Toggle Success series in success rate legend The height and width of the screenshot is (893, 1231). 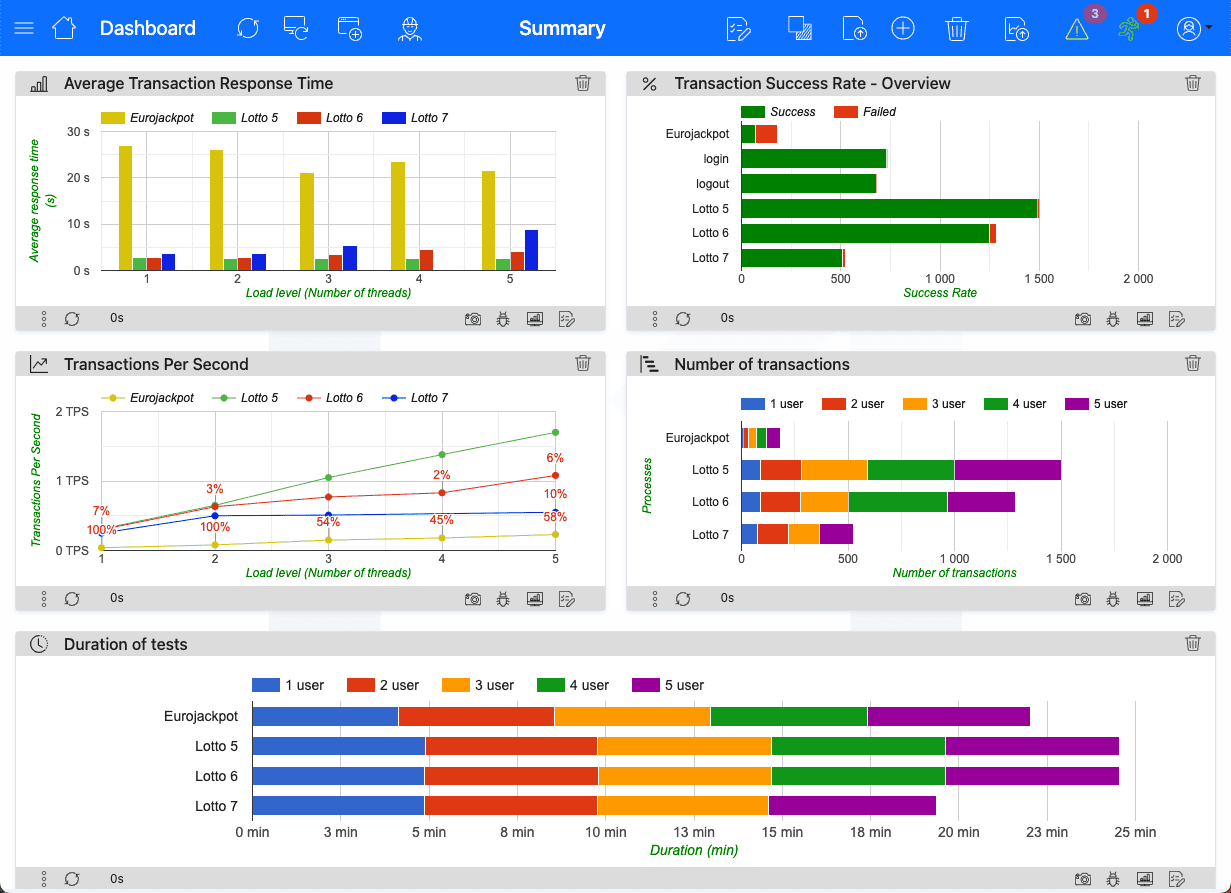778,112
